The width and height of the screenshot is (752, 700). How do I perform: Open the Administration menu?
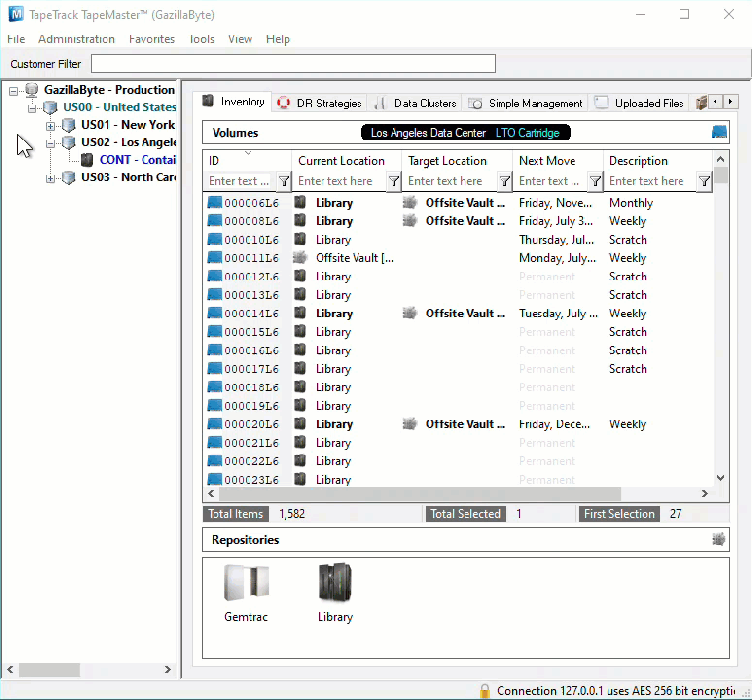76,39
